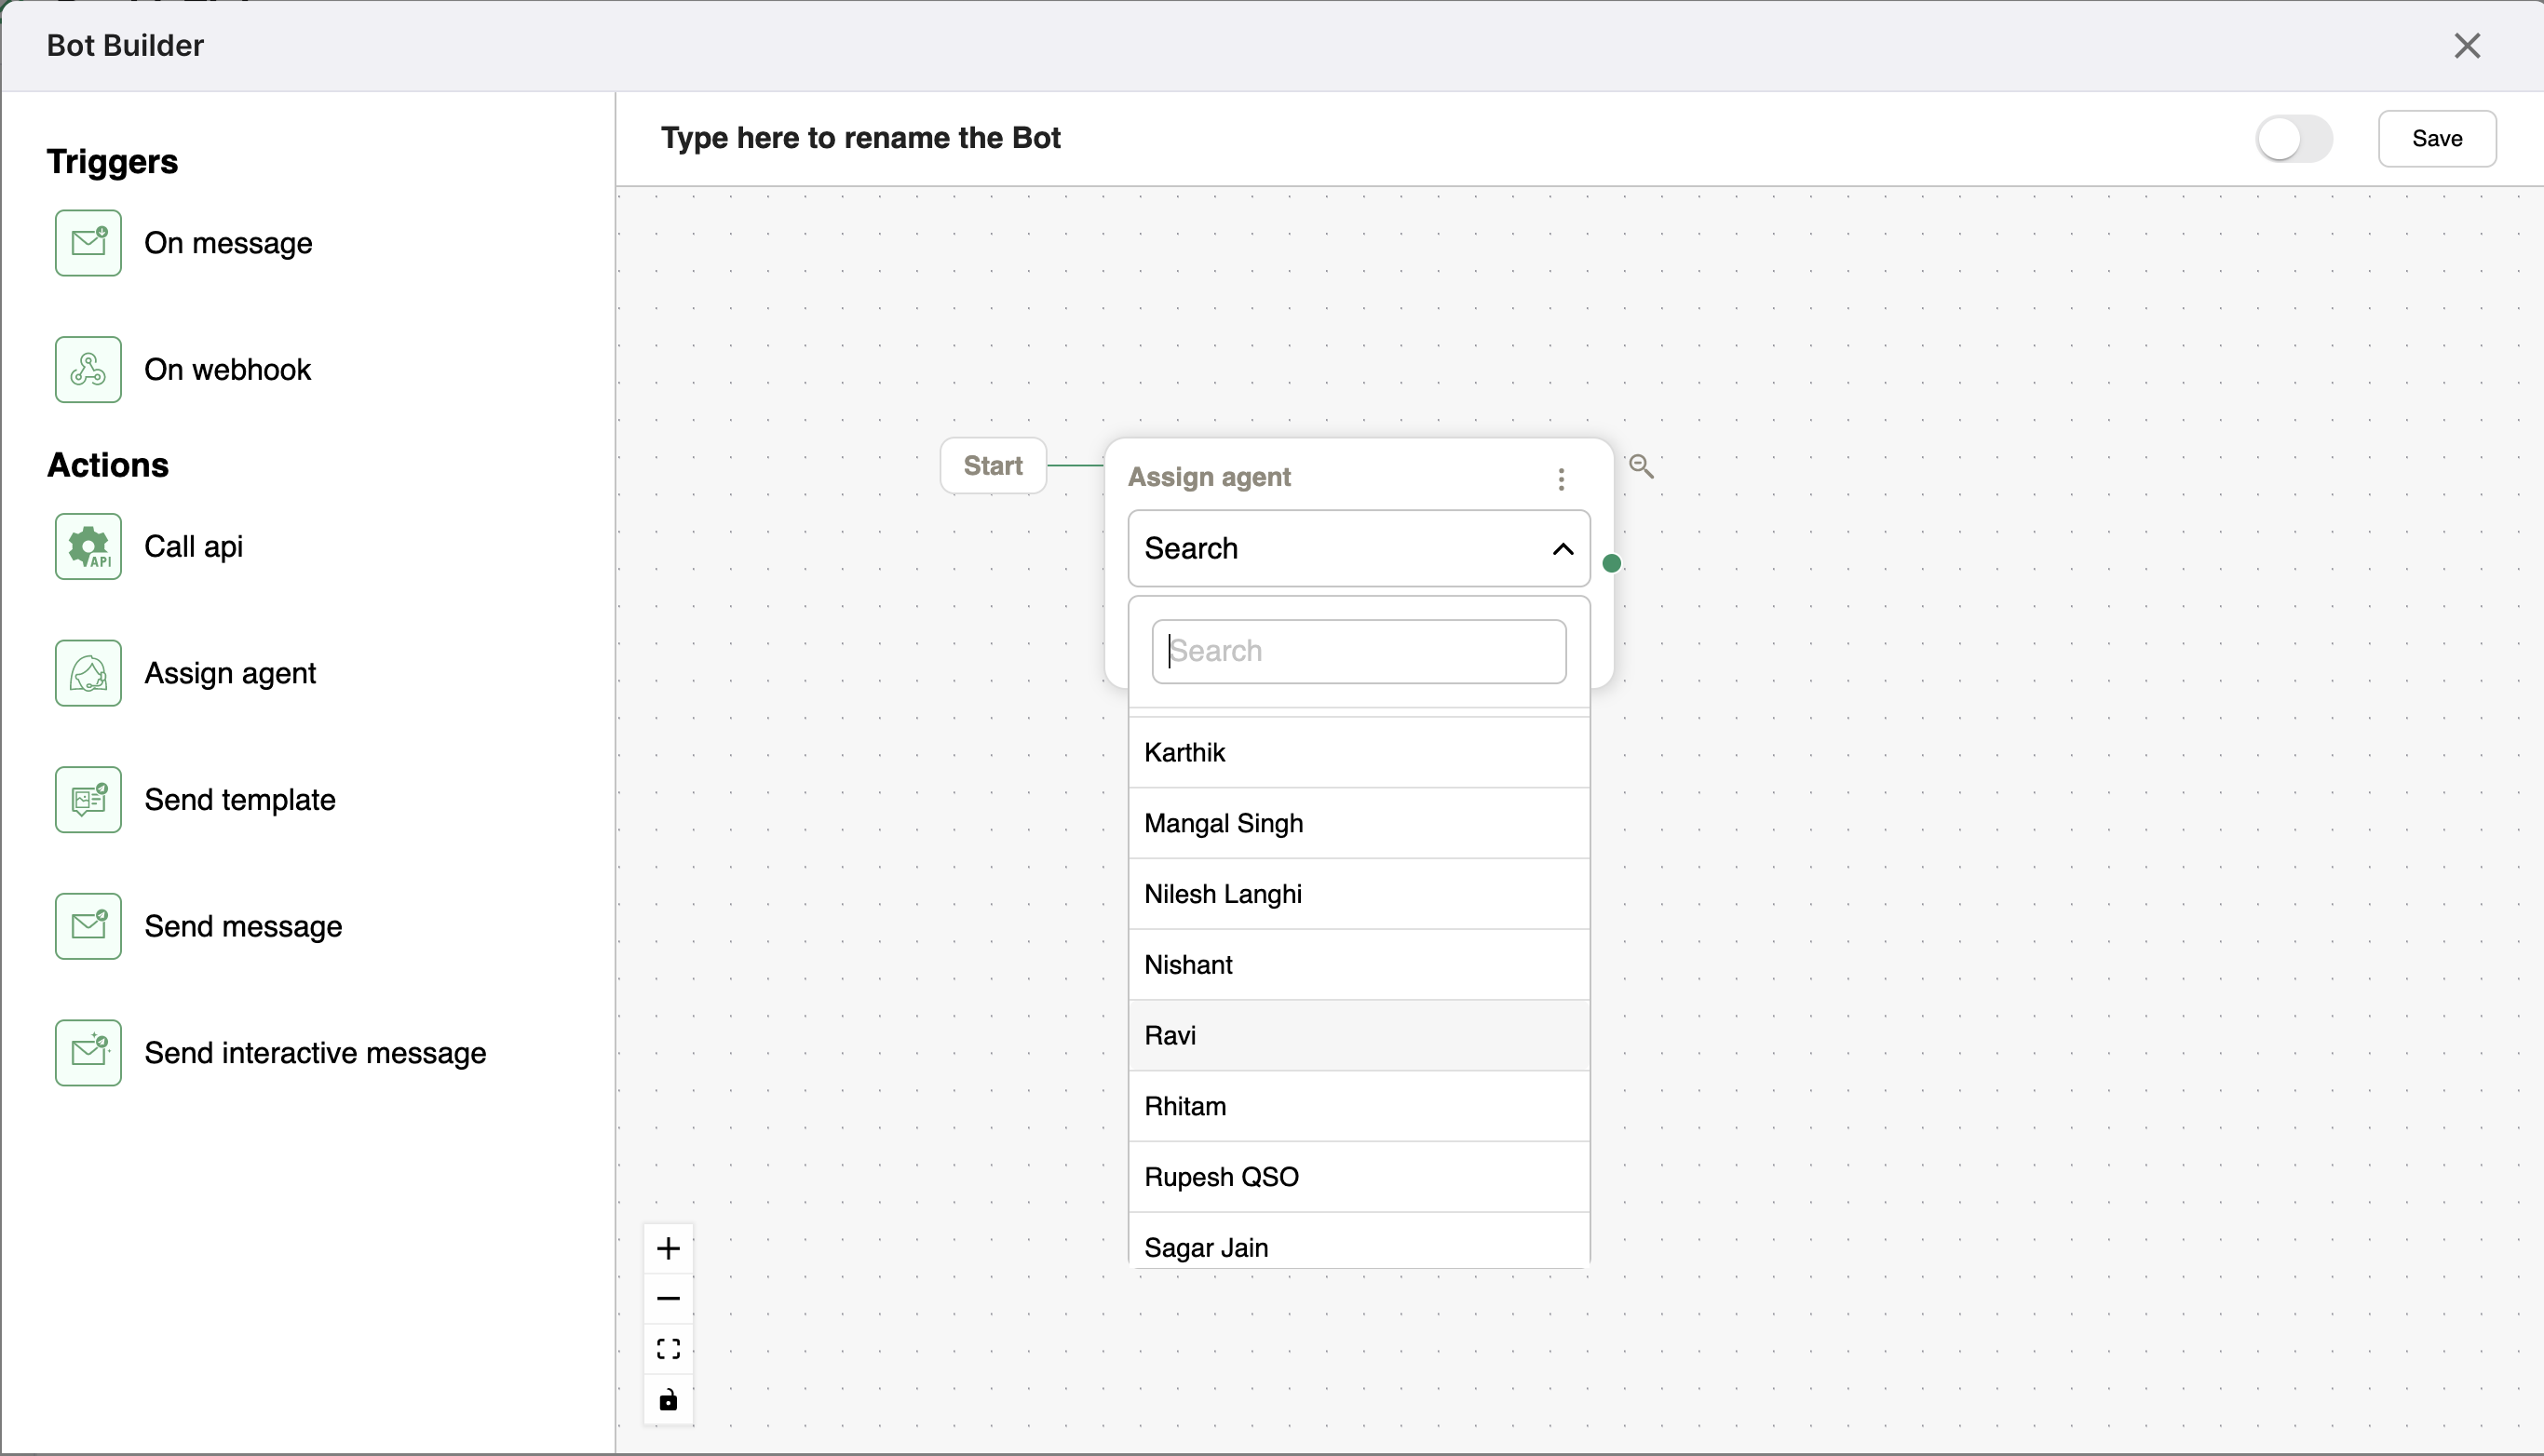Image resolution: width=2544 pixels, height=1456 pixels.
Task: Choose Nilesh Langhi from the agent list
Action: (1359, 894)
